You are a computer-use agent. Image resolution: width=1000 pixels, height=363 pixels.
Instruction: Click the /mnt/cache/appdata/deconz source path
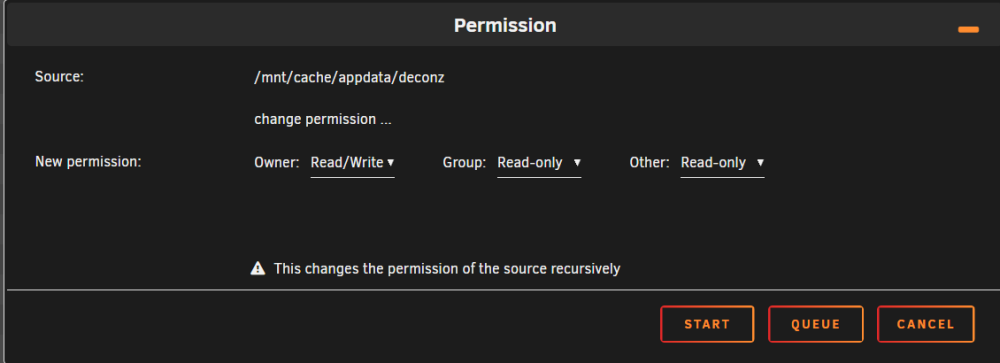tap(349, 78)
